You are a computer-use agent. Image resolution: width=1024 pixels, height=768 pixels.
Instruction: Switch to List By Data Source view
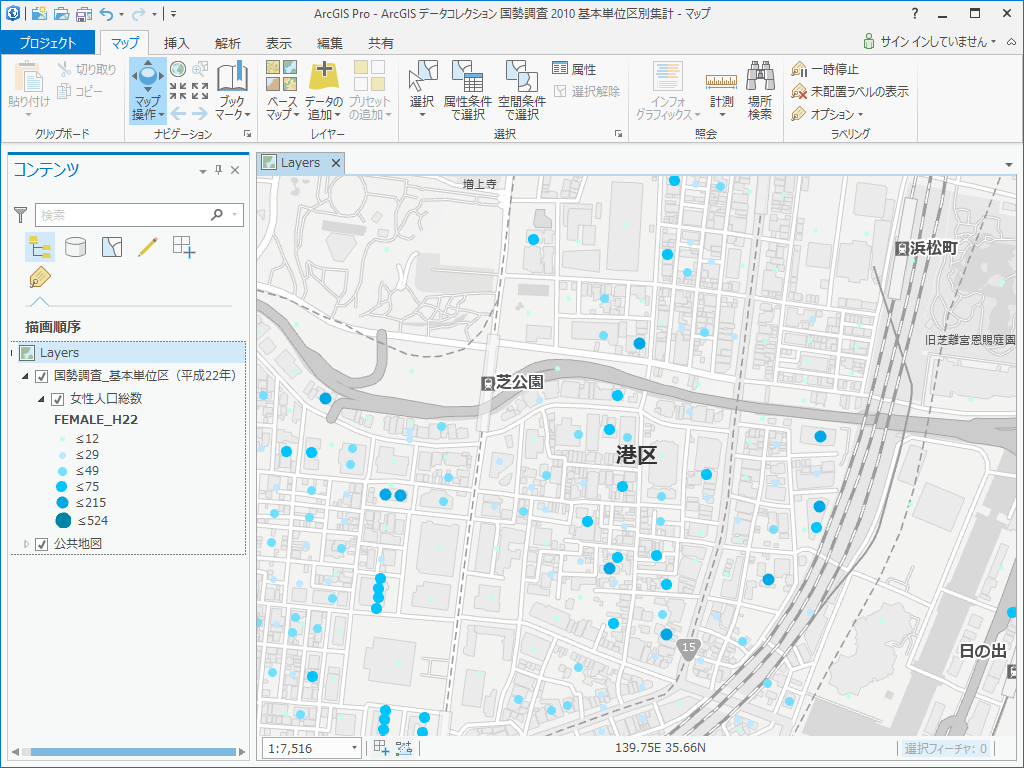coord(75,247)
